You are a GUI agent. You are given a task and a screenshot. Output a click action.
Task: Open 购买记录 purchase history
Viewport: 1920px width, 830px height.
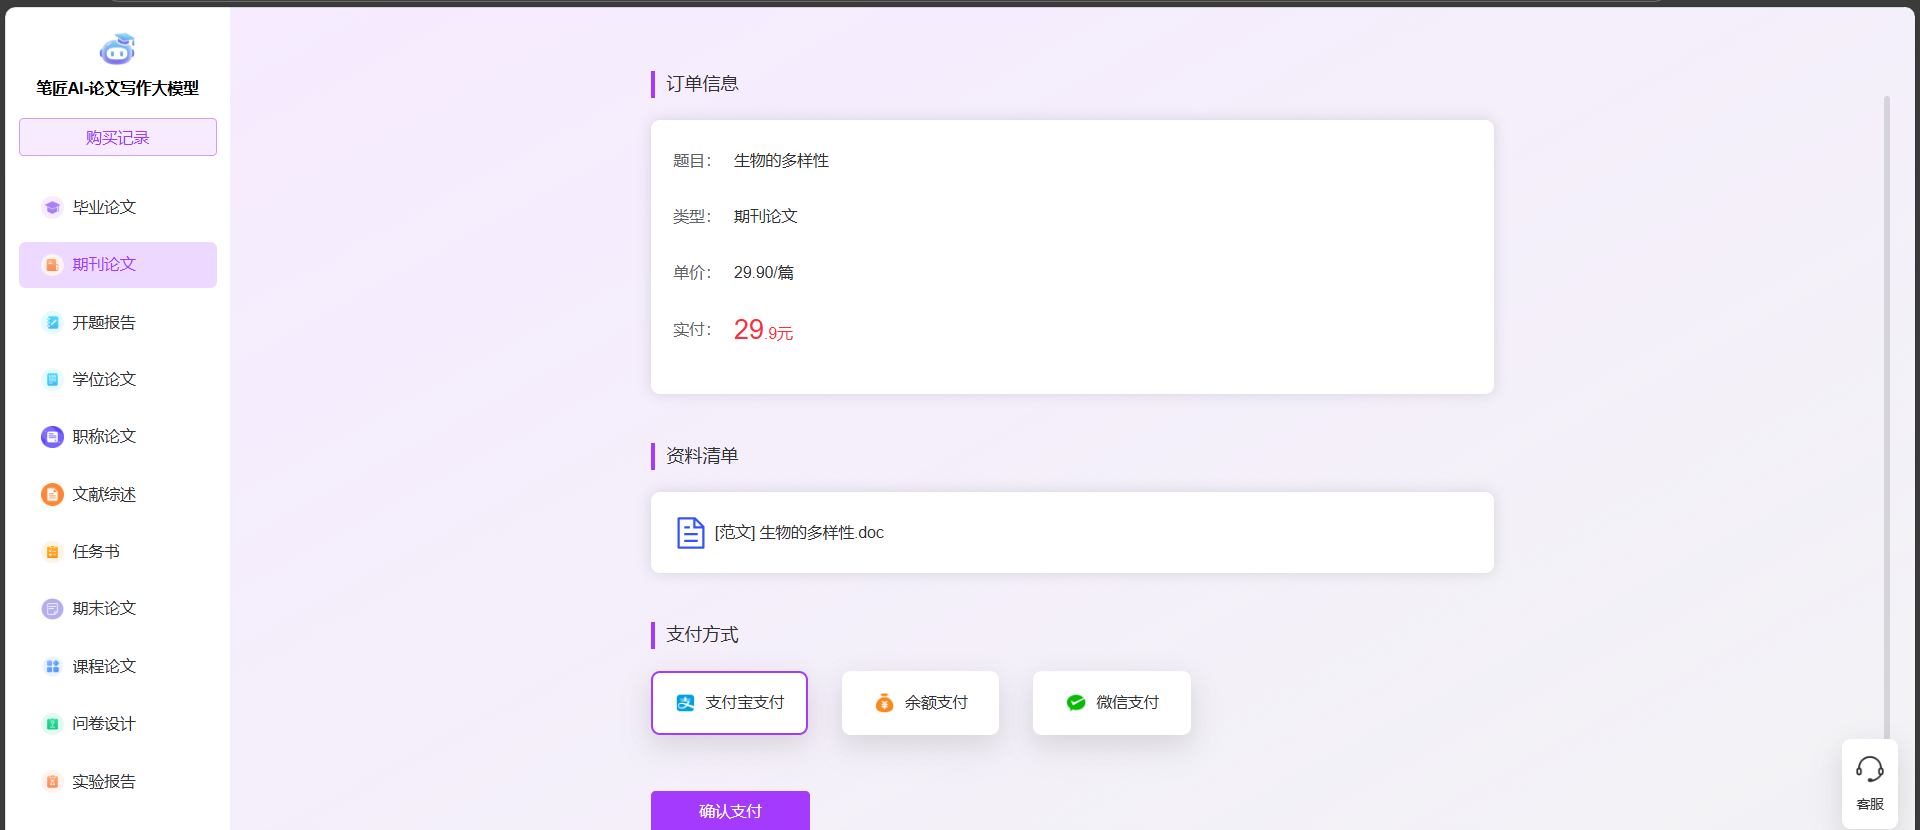click(118, 137)
